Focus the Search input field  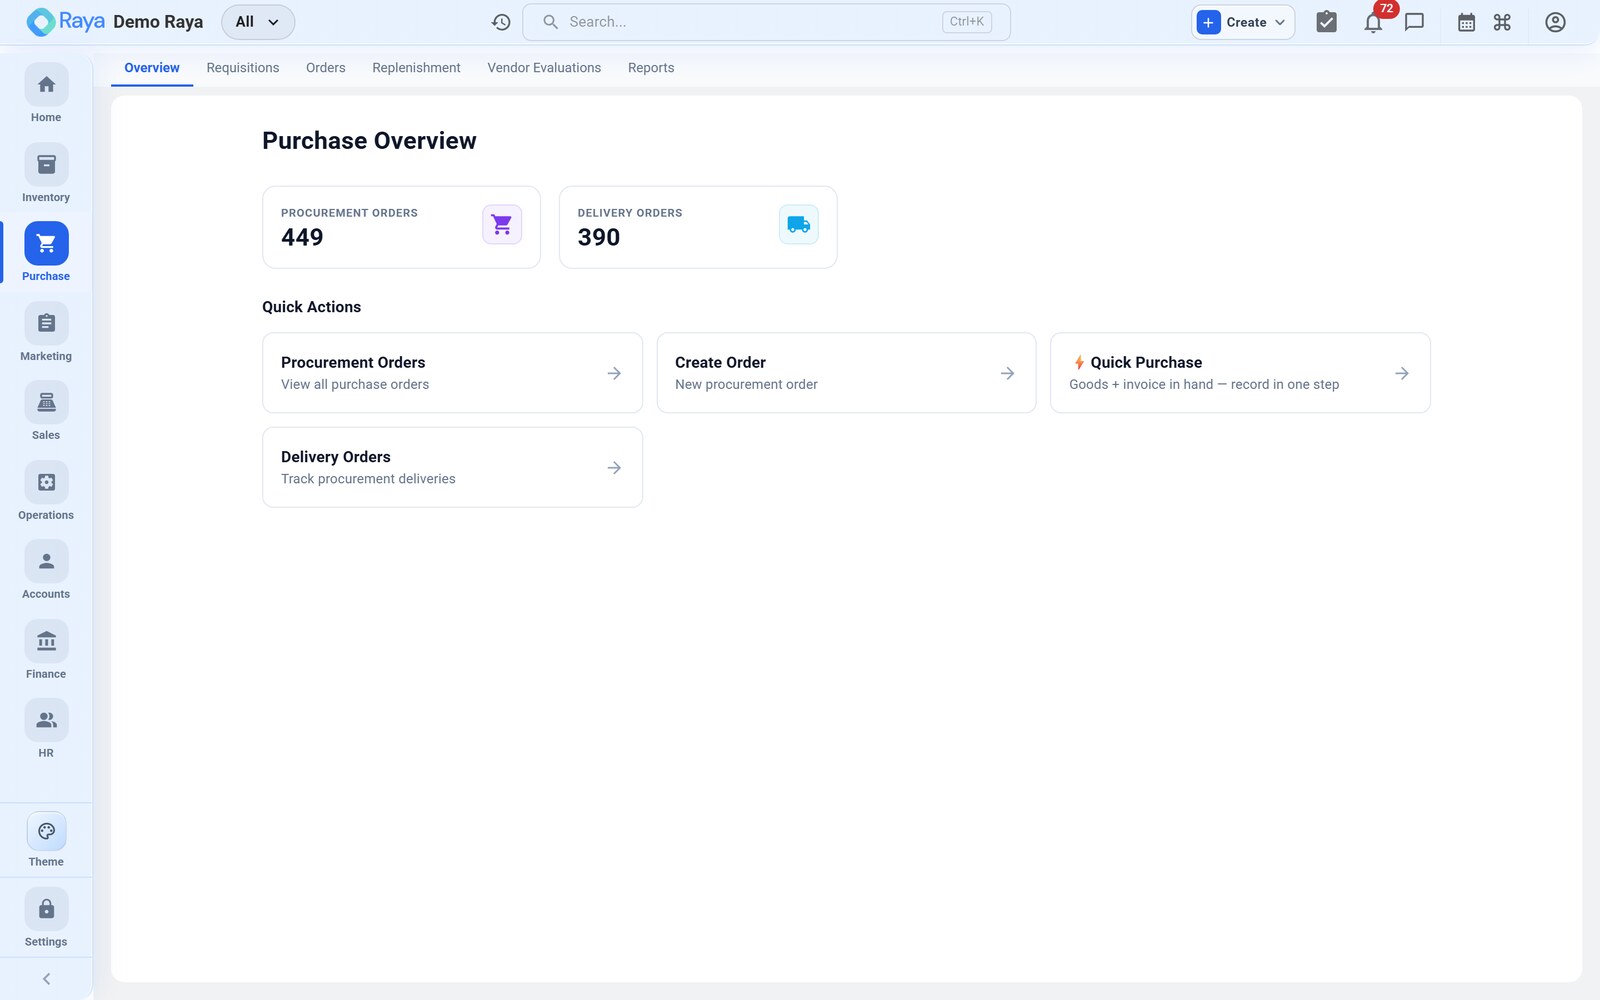(x=766, y=22)
